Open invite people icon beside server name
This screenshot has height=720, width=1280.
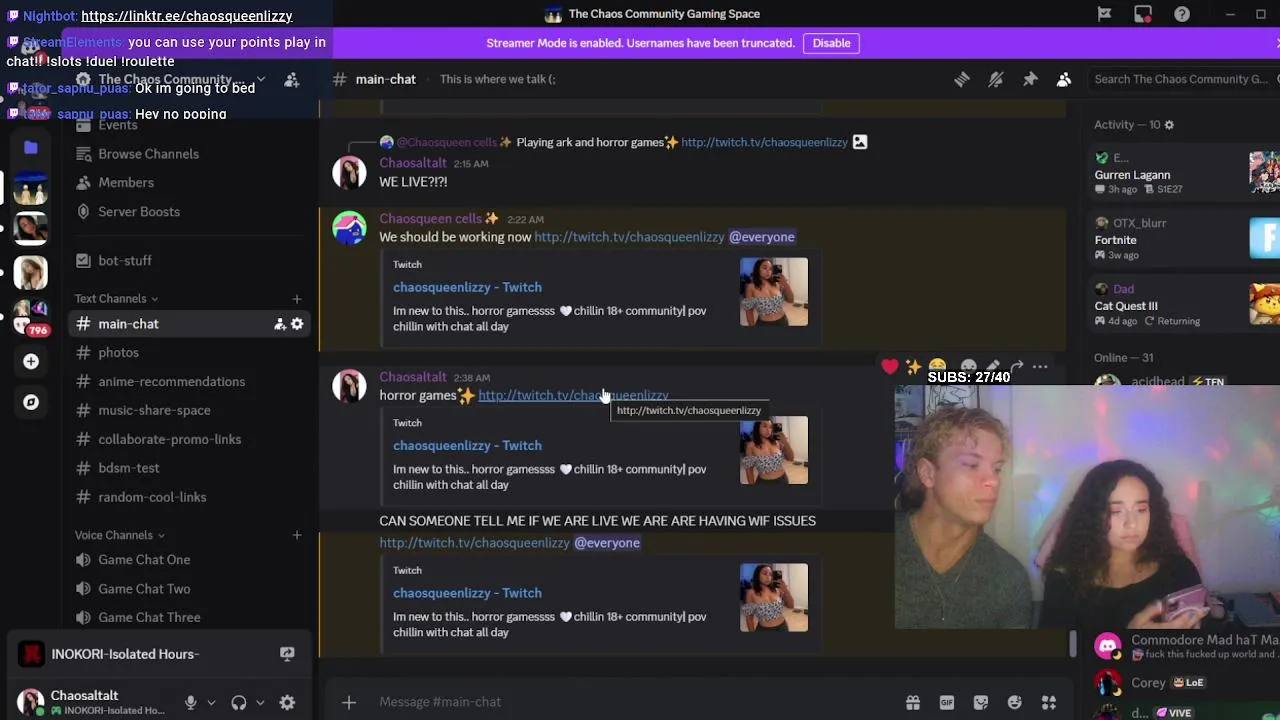click(x=292, y=79)
